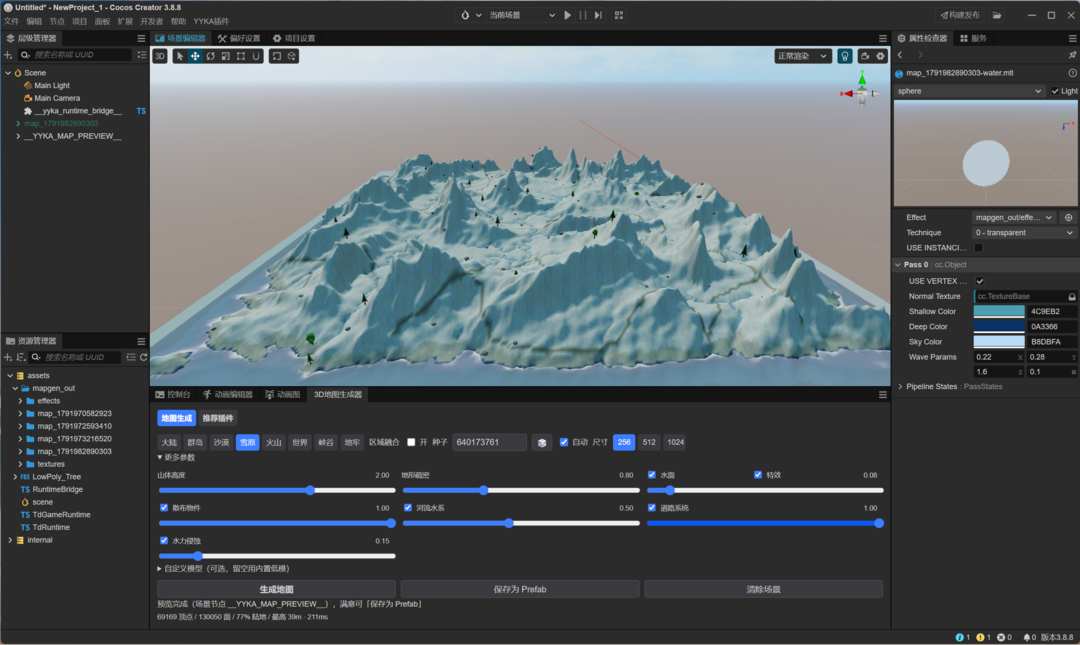This screenshot has height=645, width=1080.
Task: Expand the LowPoly_Tree asset
Action: [15, 477]
